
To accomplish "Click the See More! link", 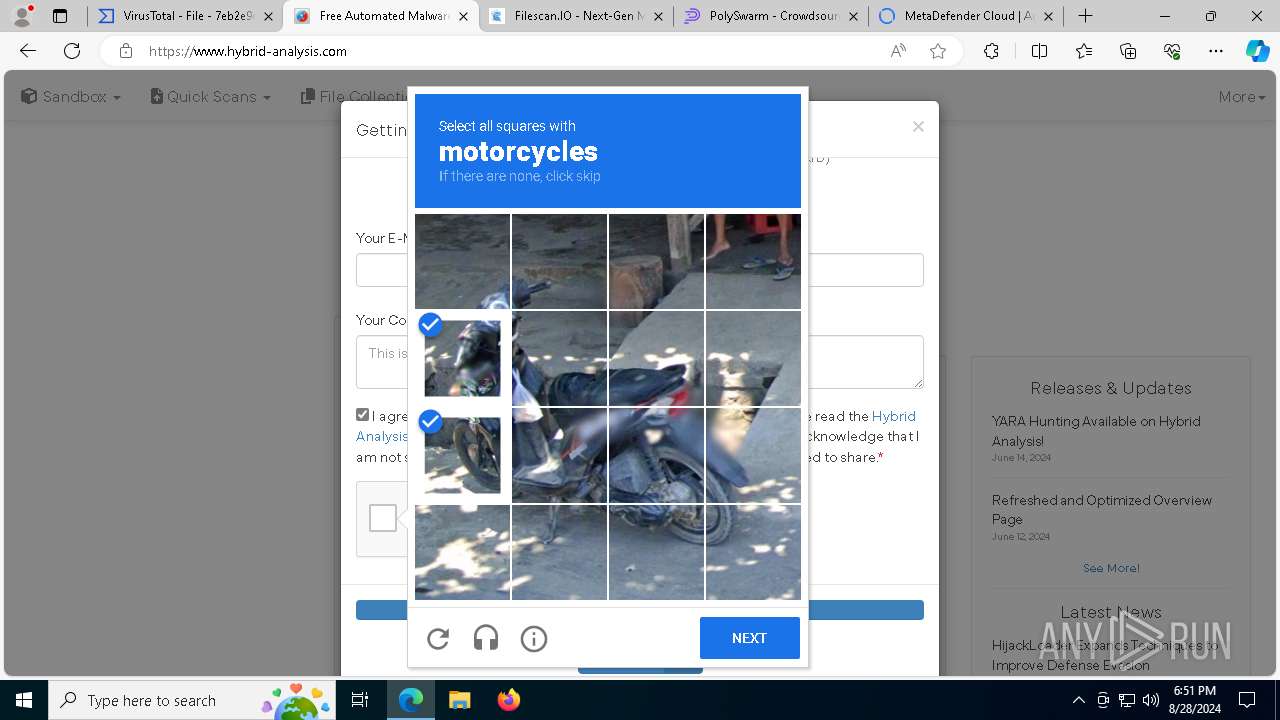I will (x=1111, y=568).
